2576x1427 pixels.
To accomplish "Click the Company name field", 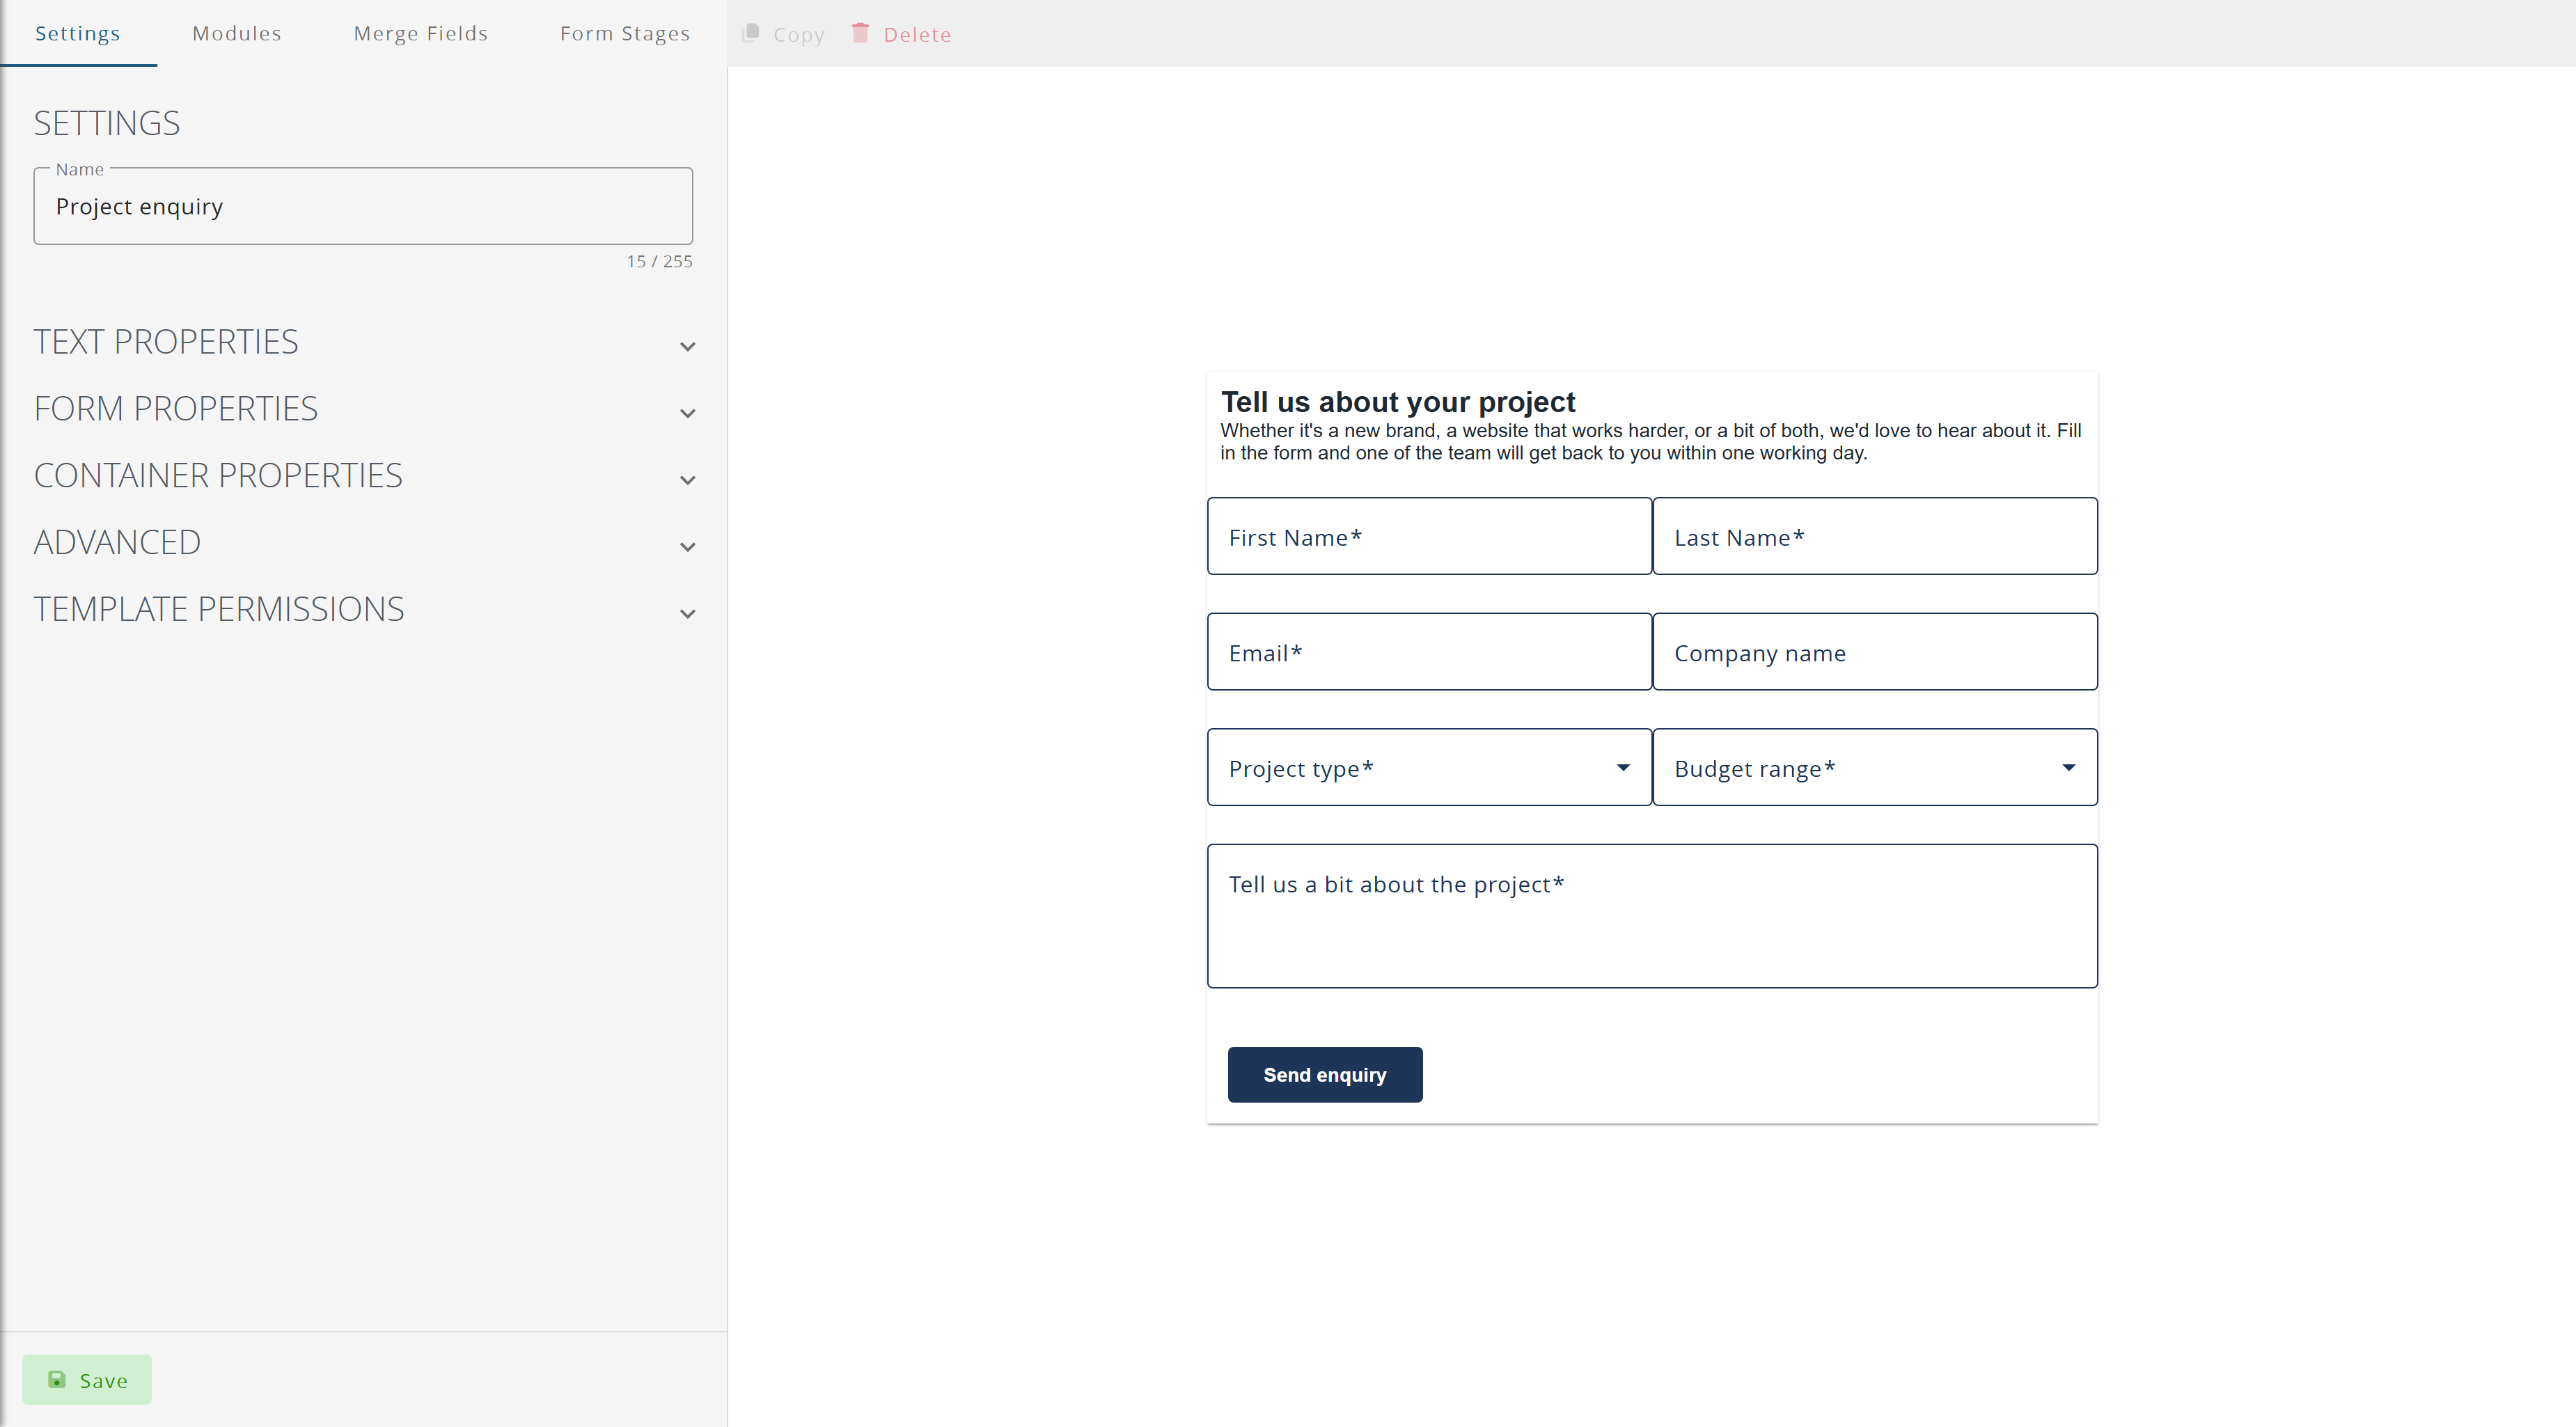I will click(x=1875, y=652).
